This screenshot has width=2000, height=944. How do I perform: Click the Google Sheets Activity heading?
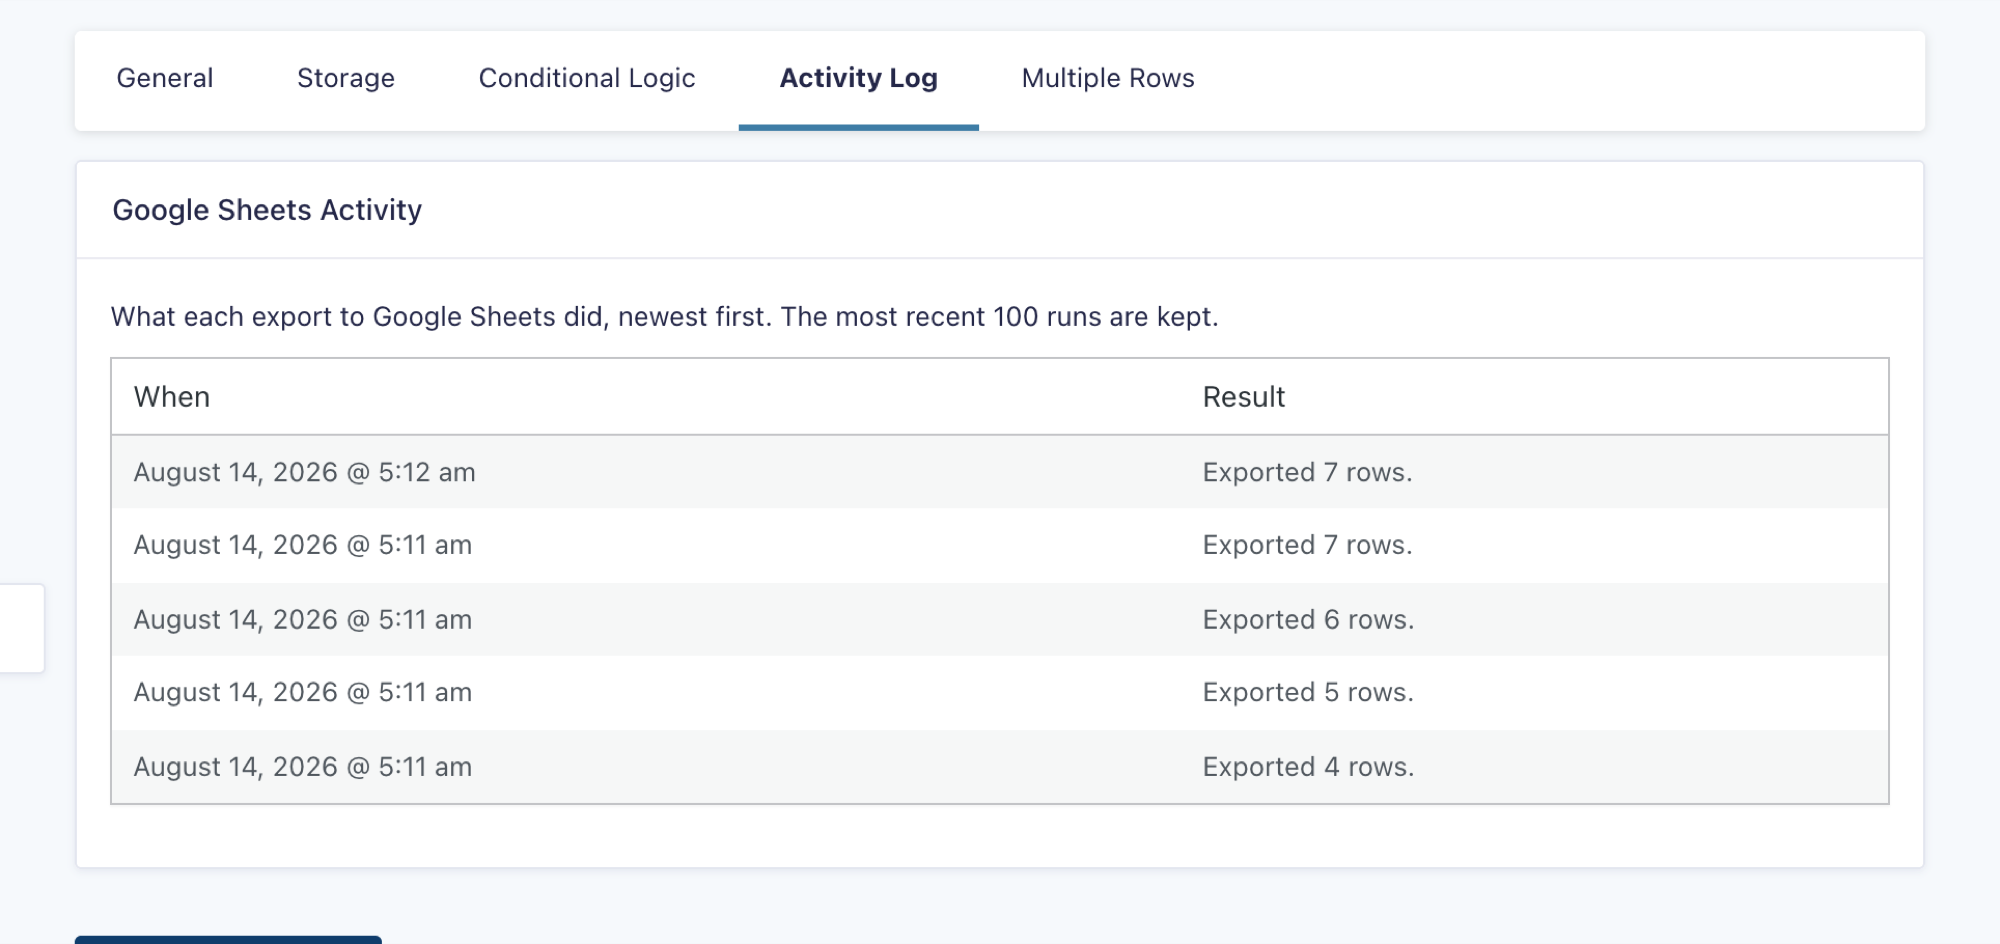[x=267, y=210]
